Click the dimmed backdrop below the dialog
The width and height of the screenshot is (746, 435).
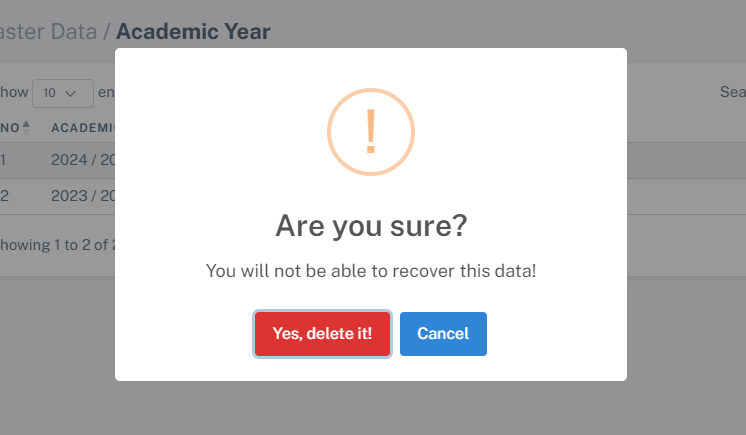[x=371, y=410]
